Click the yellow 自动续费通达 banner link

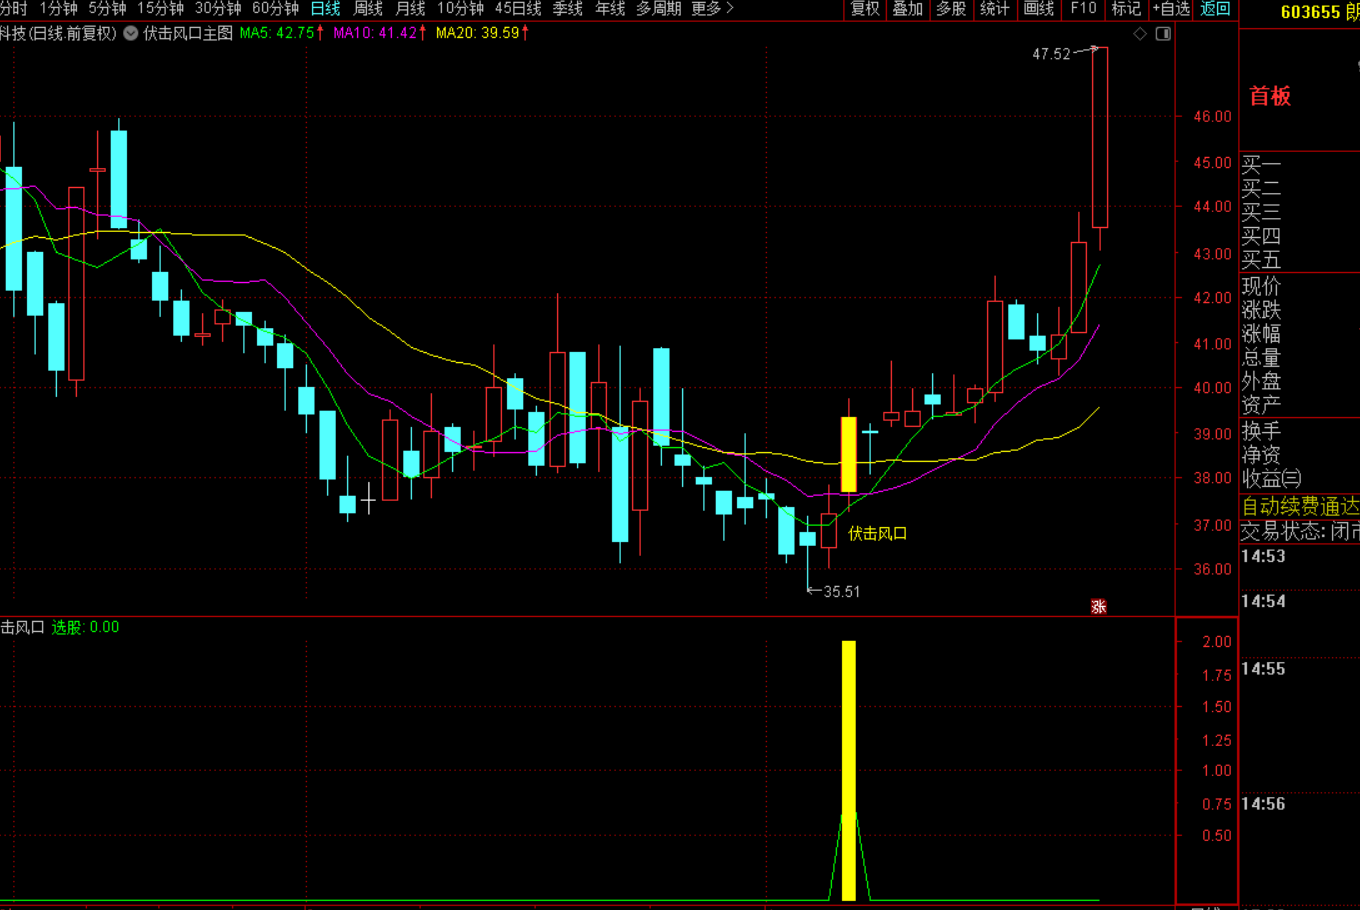click(x=1300, y=506)
